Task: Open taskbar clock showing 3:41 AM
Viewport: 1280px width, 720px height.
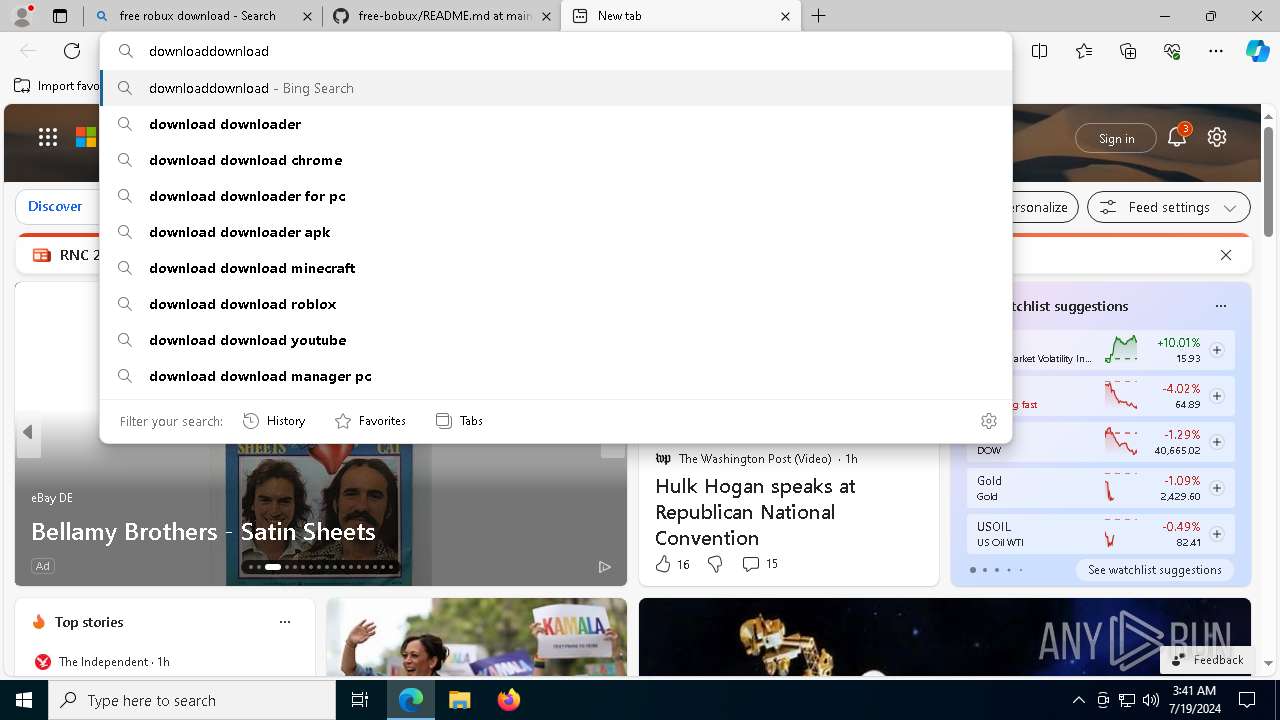Action: pos(1194,700)
